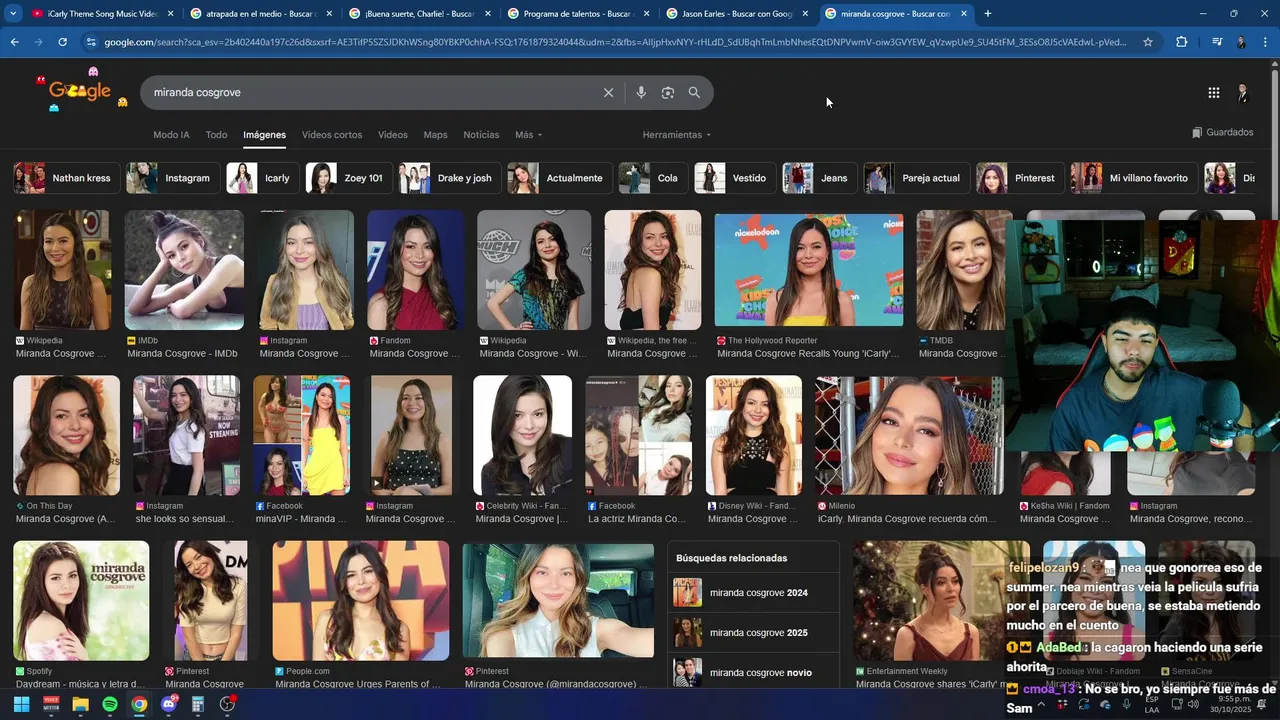The width and height of the screenshot is (1280, 720).
Task: Select the Actualmente suggestion chip
Action: [560, 178]
